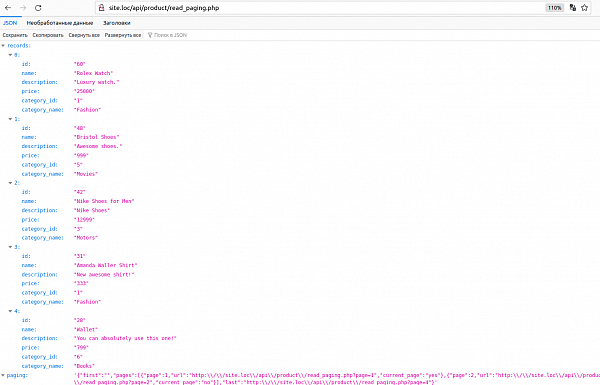This screenshot has width=600, height=385.
Task: Go back to the previous page
Action: [x=8, y=8]
